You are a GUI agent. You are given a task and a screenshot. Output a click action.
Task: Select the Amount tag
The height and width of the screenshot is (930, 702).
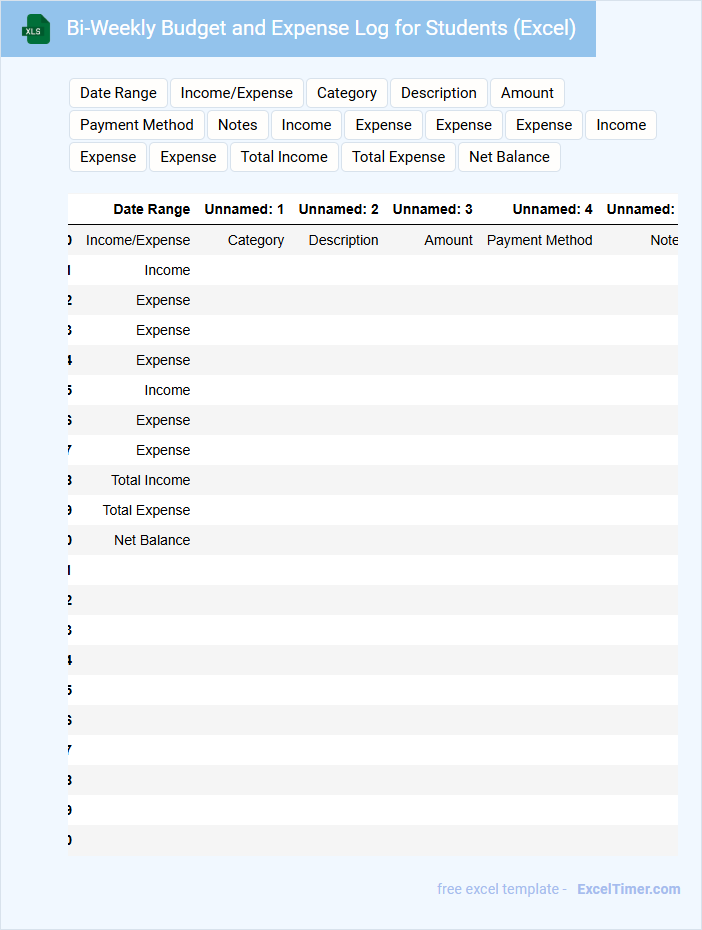[527, 93]
